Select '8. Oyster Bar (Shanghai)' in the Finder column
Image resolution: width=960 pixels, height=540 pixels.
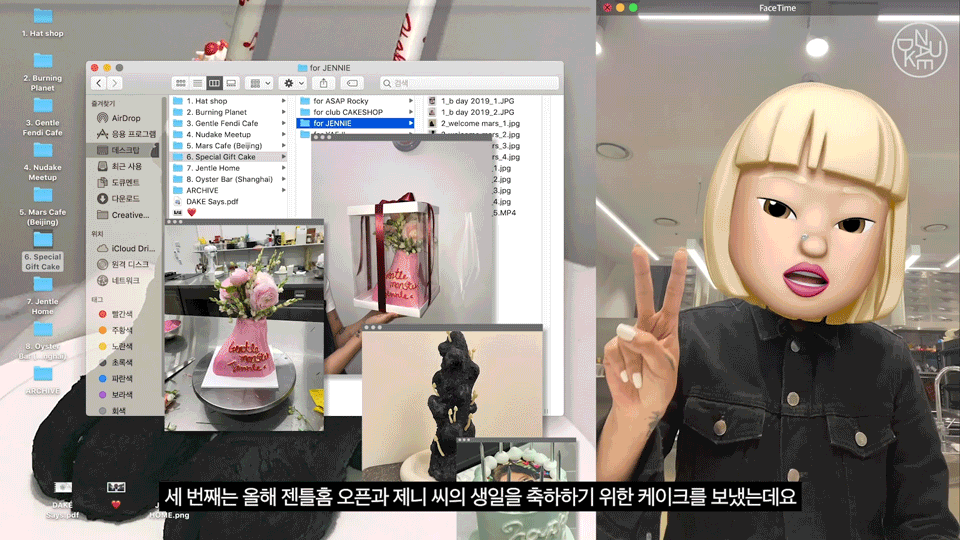click(228, 179)
